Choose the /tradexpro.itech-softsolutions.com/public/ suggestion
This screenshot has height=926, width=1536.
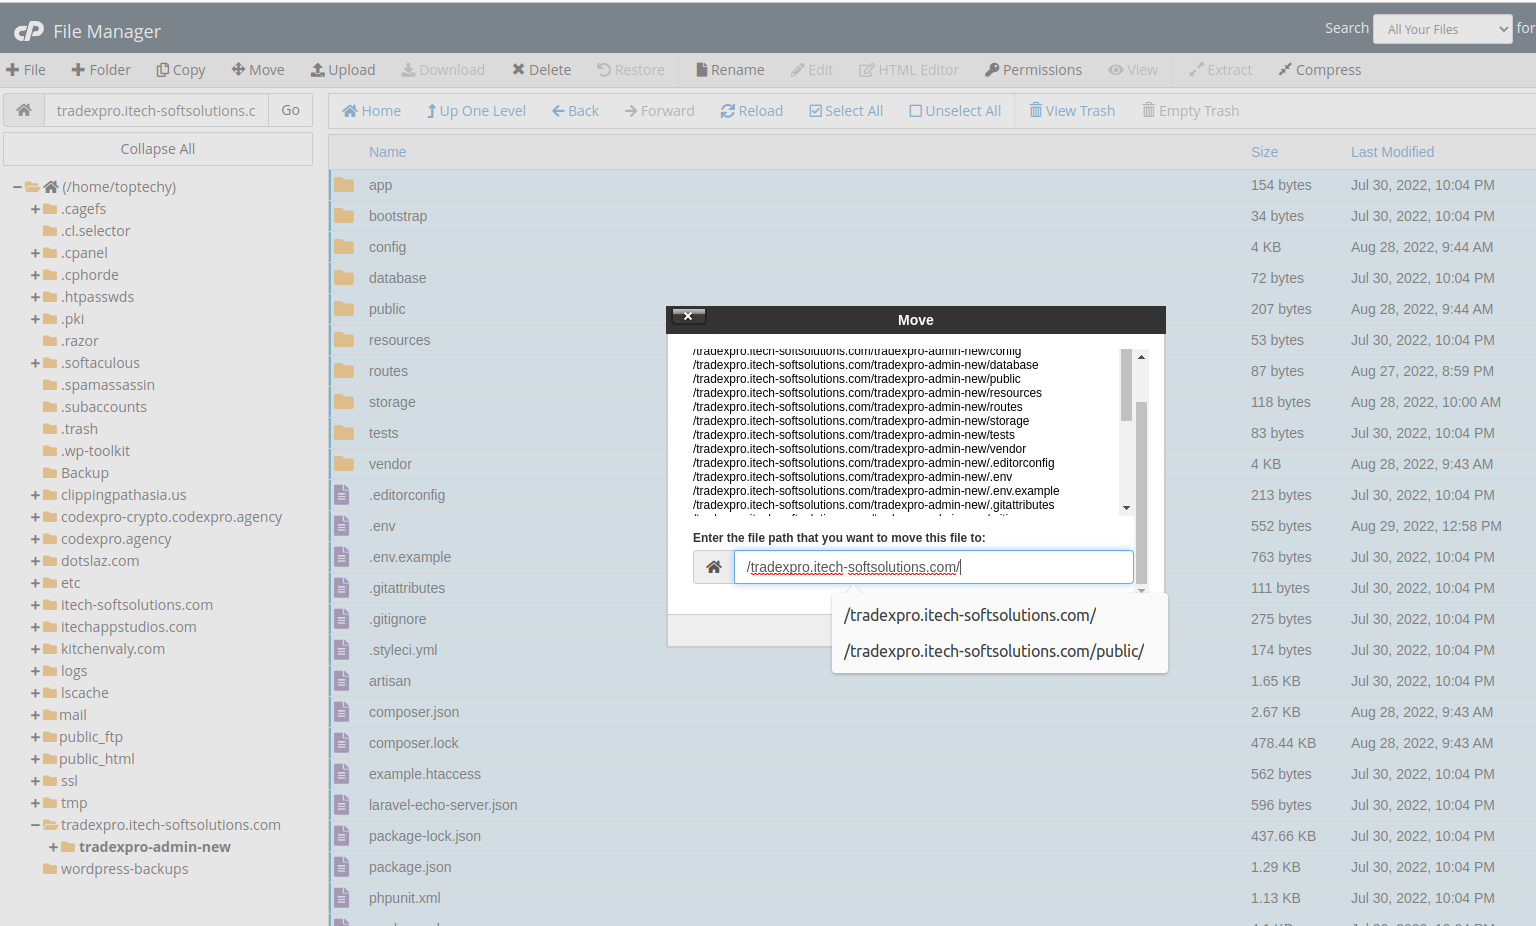coord(993,651)
